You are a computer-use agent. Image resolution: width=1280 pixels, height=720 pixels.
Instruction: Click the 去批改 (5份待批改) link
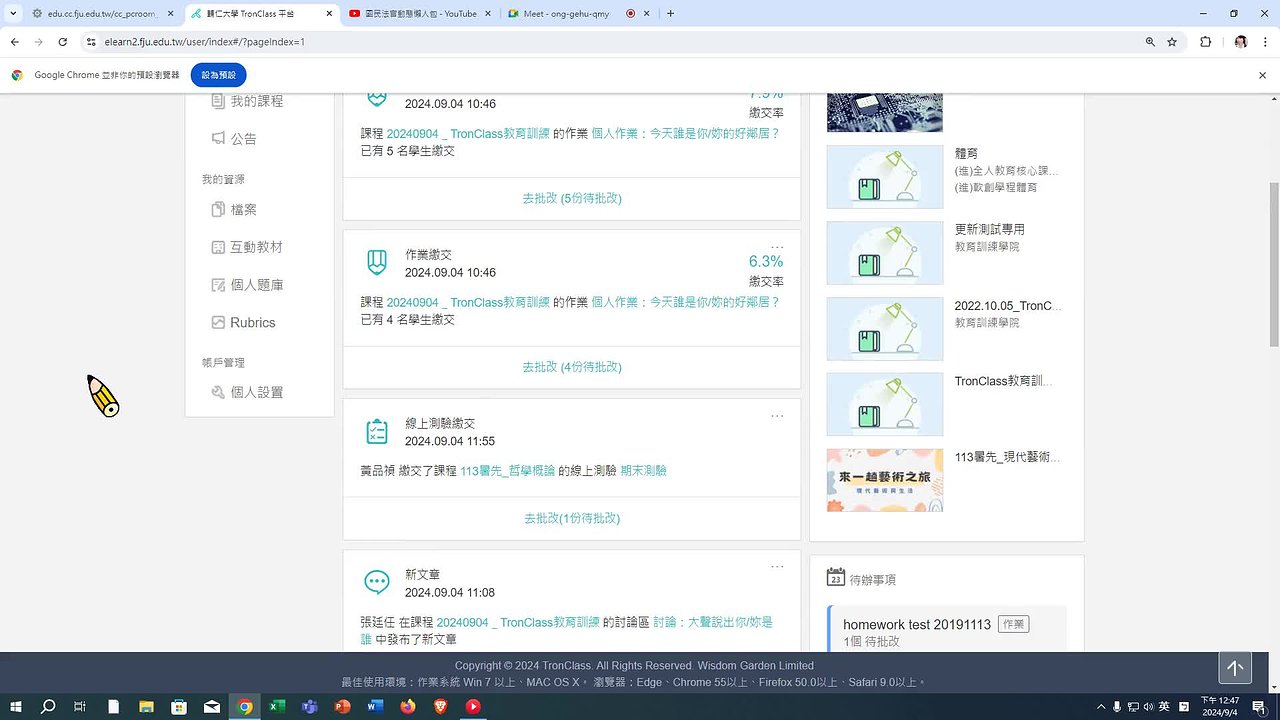pos(572,198)
